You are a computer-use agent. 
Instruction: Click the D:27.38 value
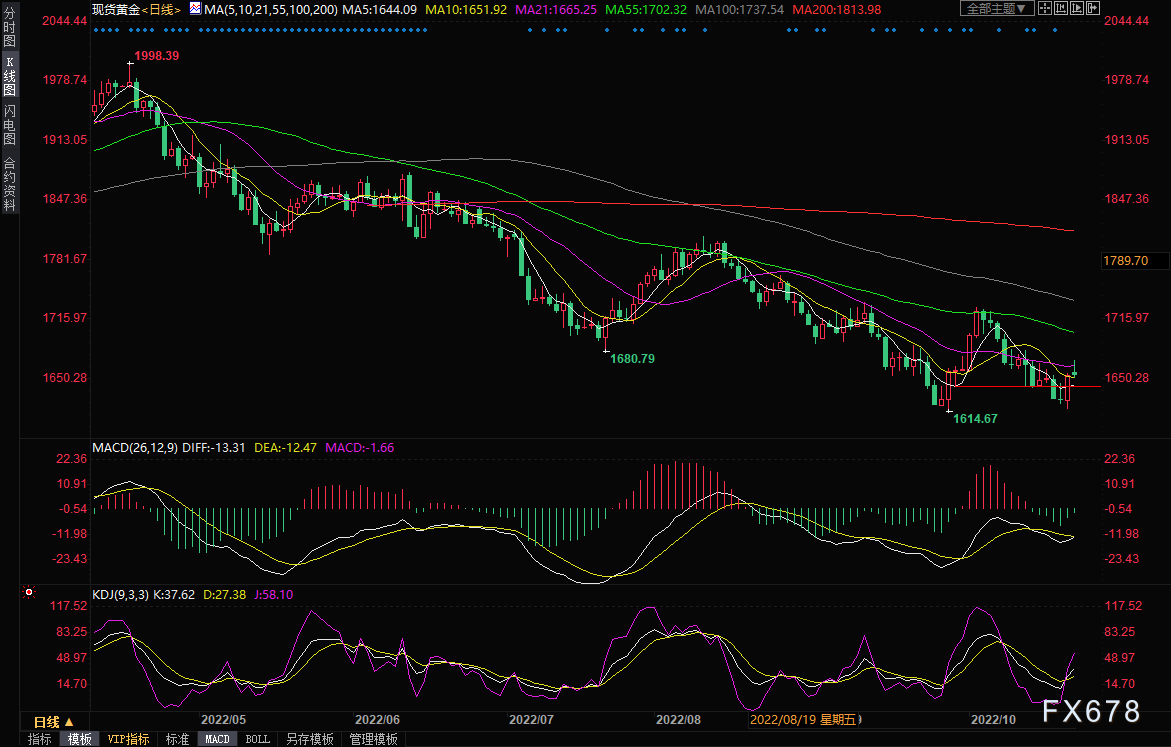pyautogui.click(x=224, y=595)
